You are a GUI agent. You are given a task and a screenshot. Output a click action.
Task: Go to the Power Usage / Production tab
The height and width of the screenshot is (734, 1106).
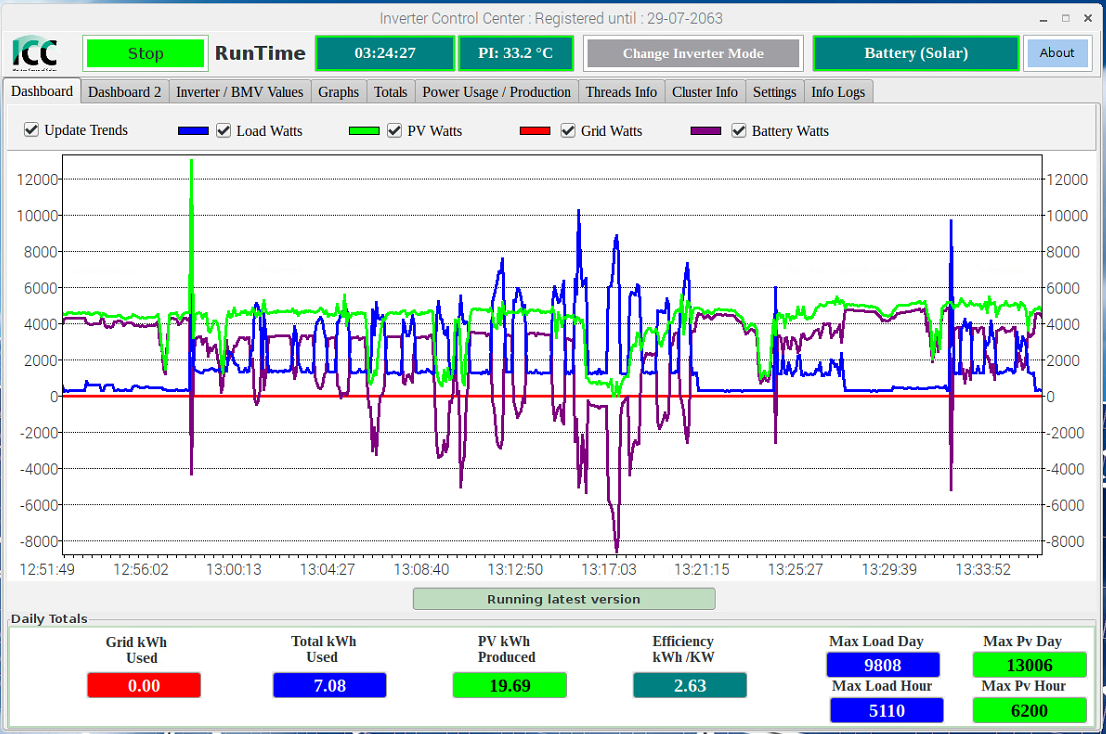point(496,92)
